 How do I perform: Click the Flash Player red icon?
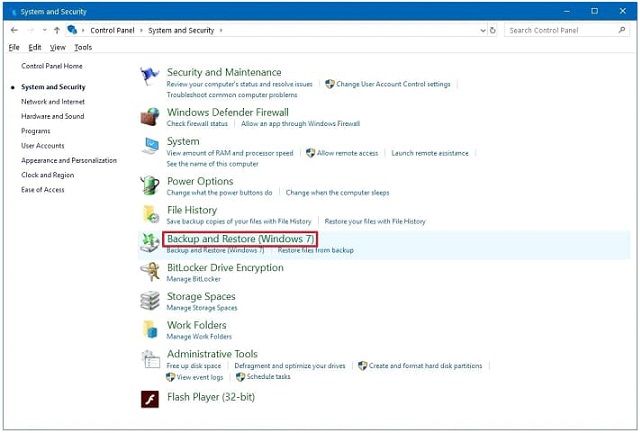coord(150,399)
